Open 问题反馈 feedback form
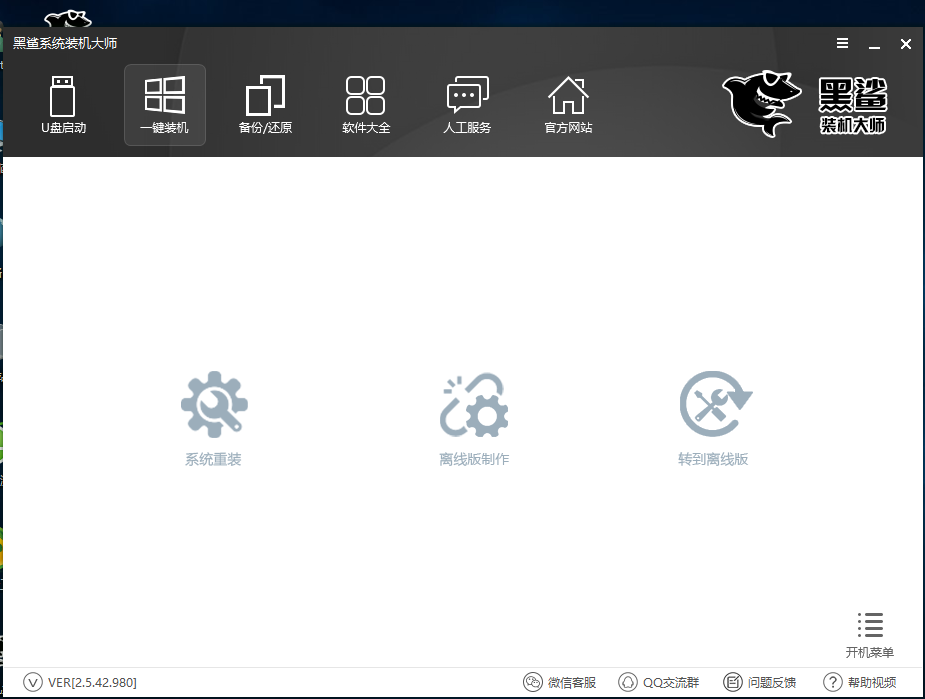Image resolution: width=925 pixels, height=699 pixels. pos(760,682)
